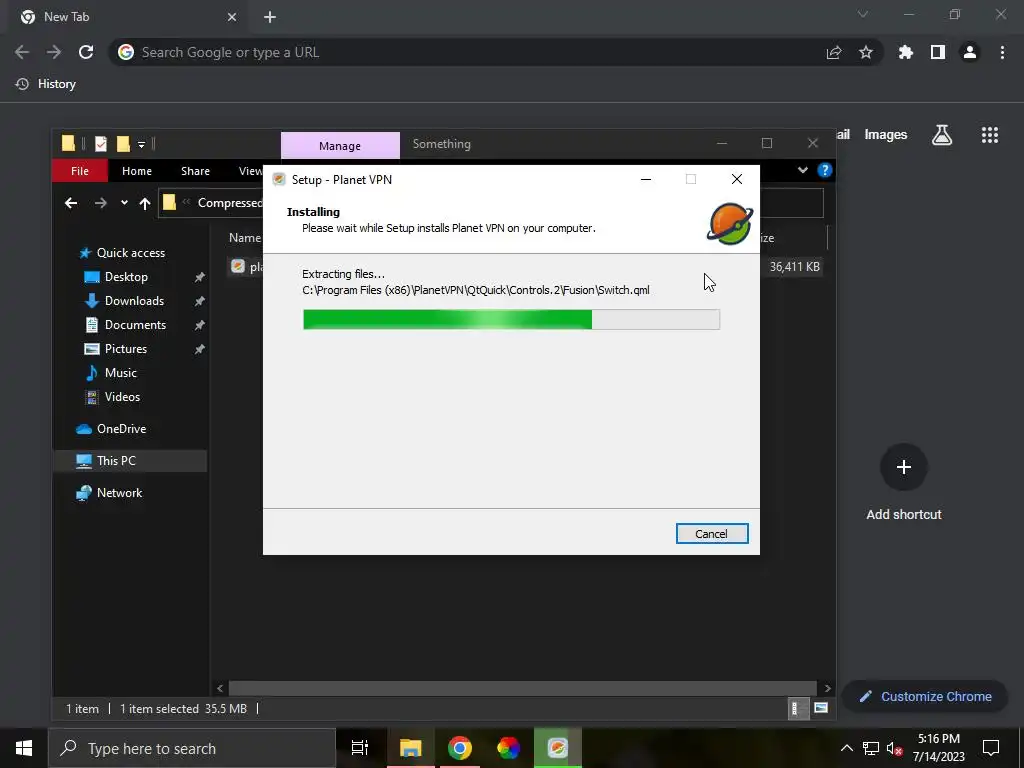Go forward in Chrome
Image resolution: width=1024 pixels, height=768 pixels.
point(54,52)
